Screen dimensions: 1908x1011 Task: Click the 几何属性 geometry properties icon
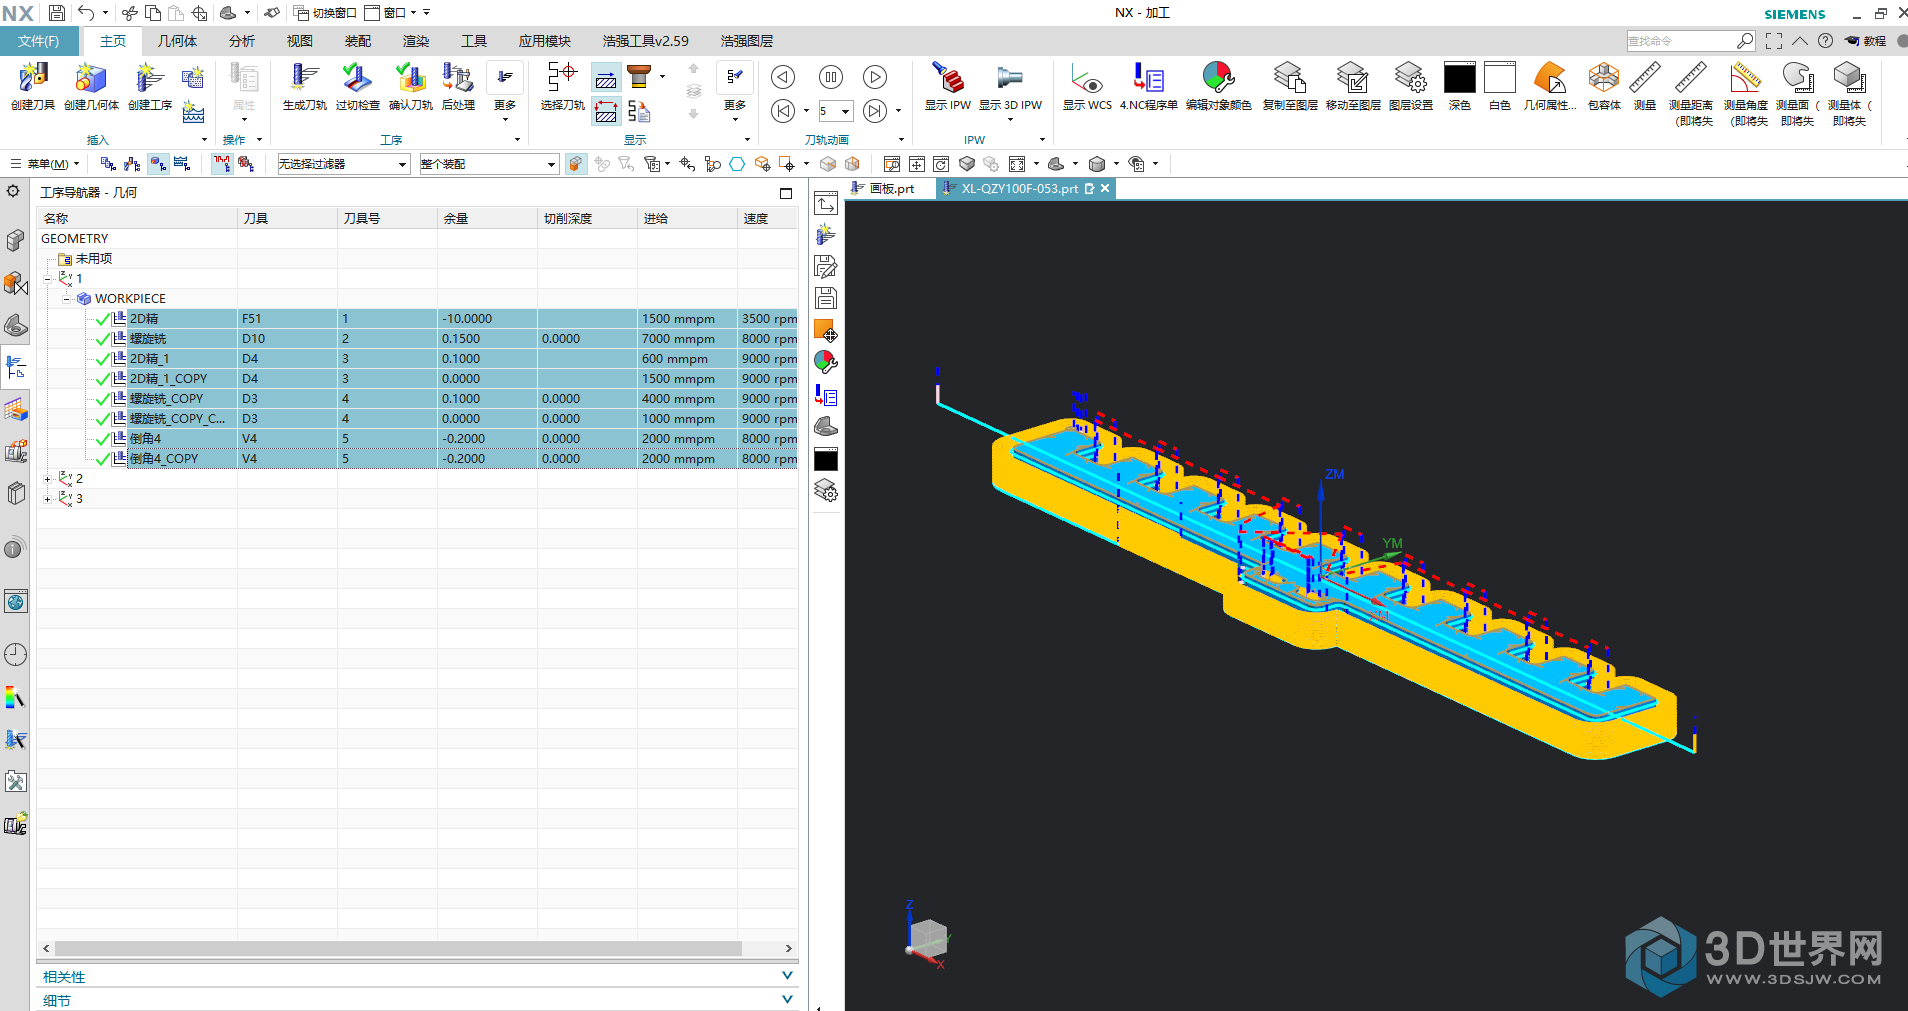point(1550,86)
